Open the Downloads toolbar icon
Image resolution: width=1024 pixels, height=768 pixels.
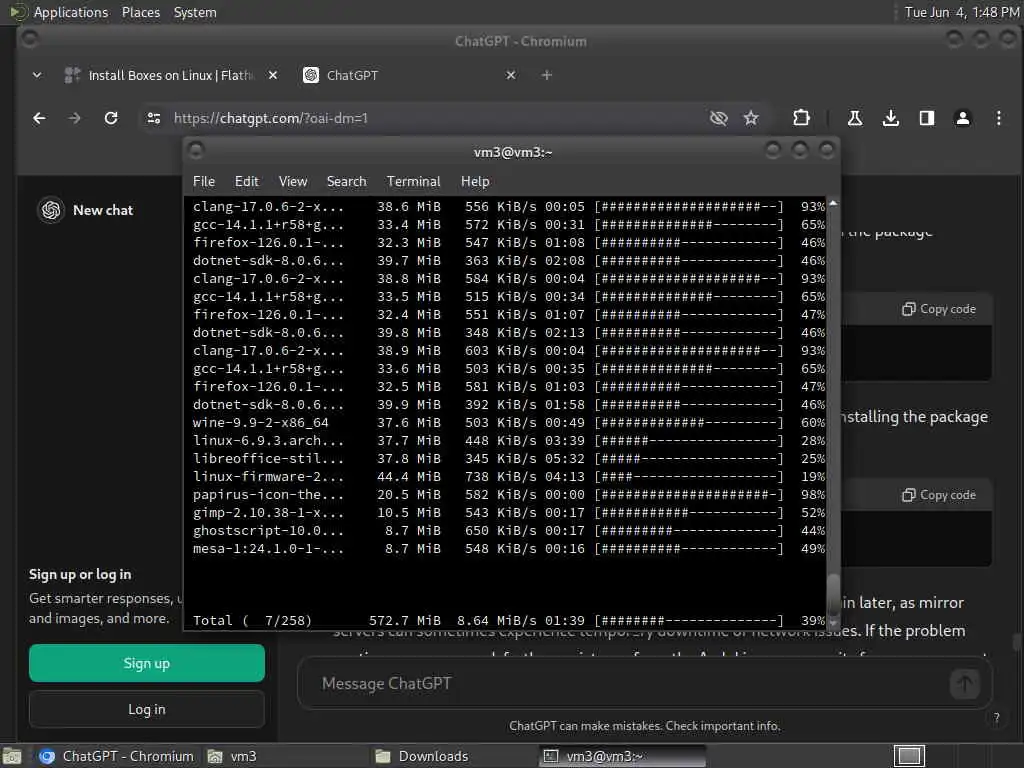click(891, 118)
